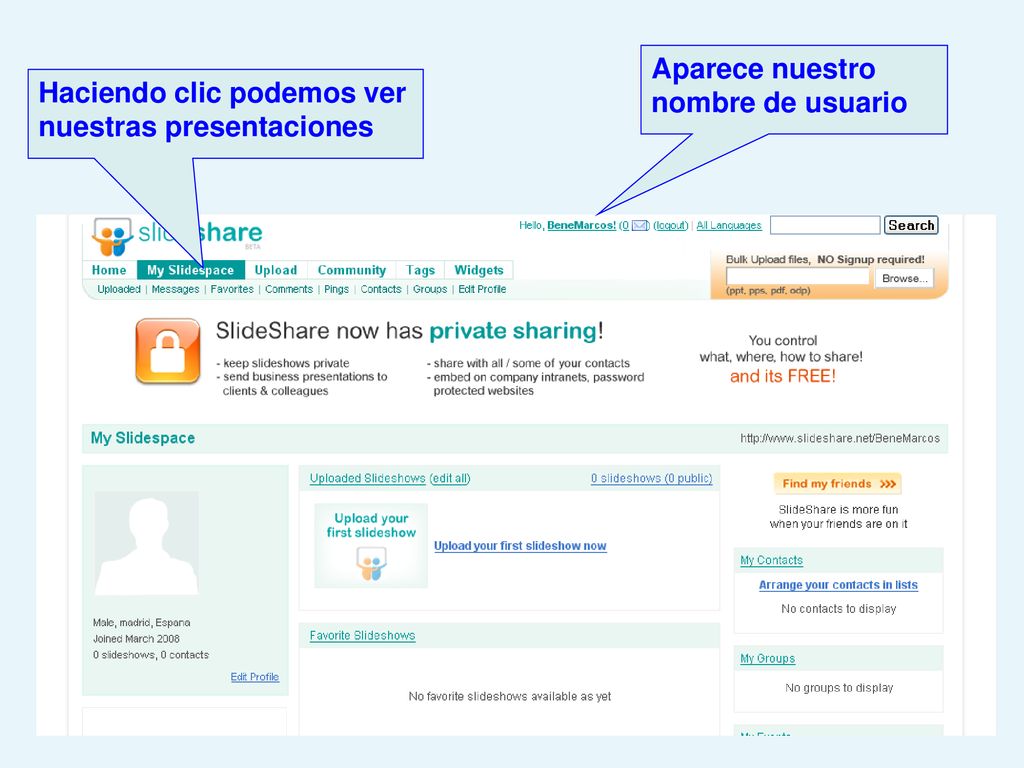Image resolution: width=1024 pixels, height=768 pixels.
Task: Open the Messages submenu link
Action: coord(175,289)
